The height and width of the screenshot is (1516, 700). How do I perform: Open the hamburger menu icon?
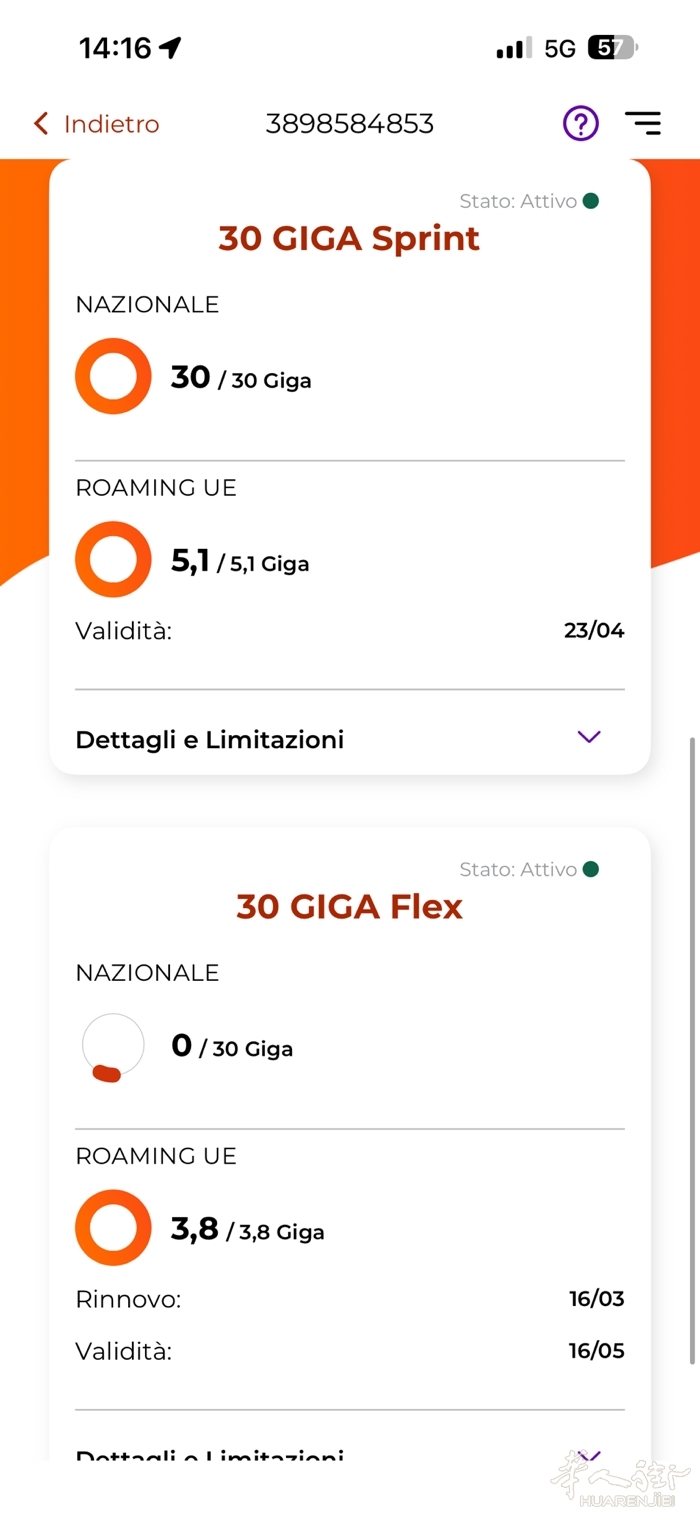click(x=642, y=124)
